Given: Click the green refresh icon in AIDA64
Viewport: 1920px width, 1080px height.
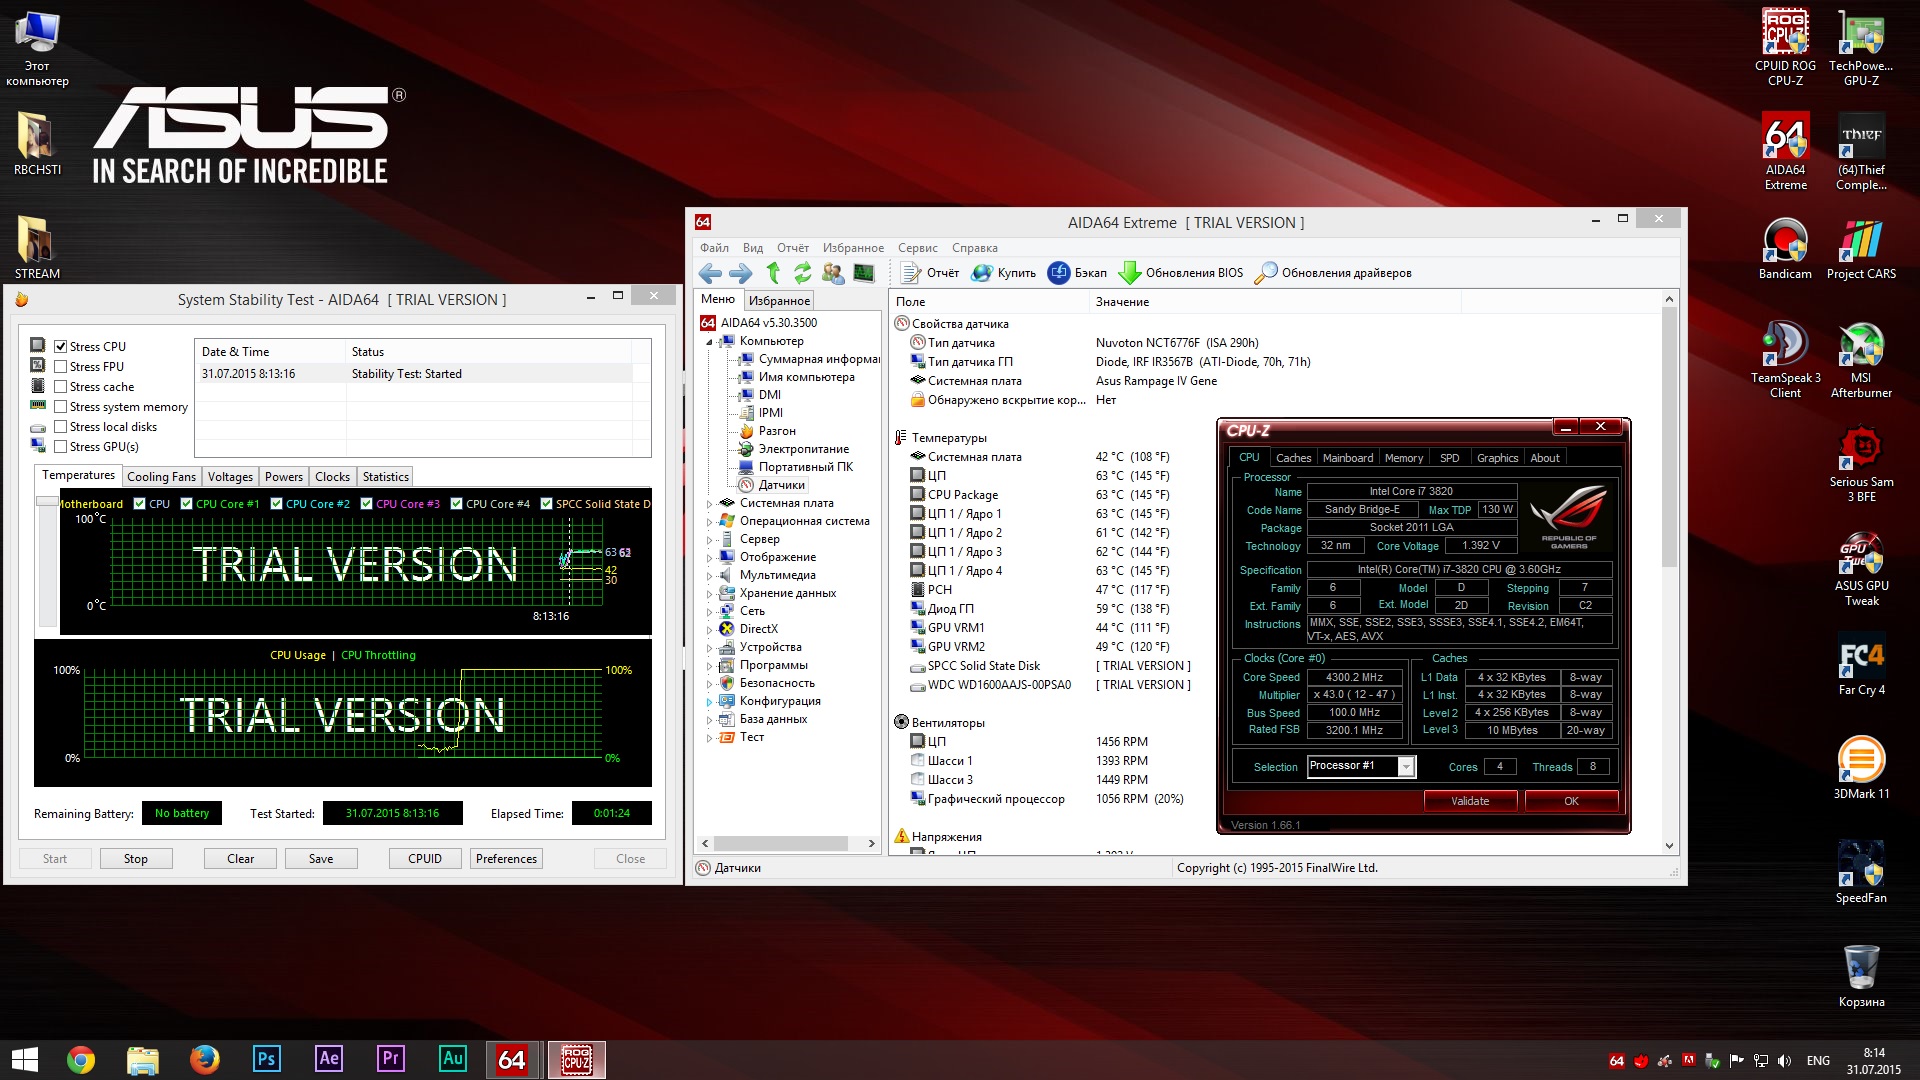Looking at the screenshot, I should [802, 273].
